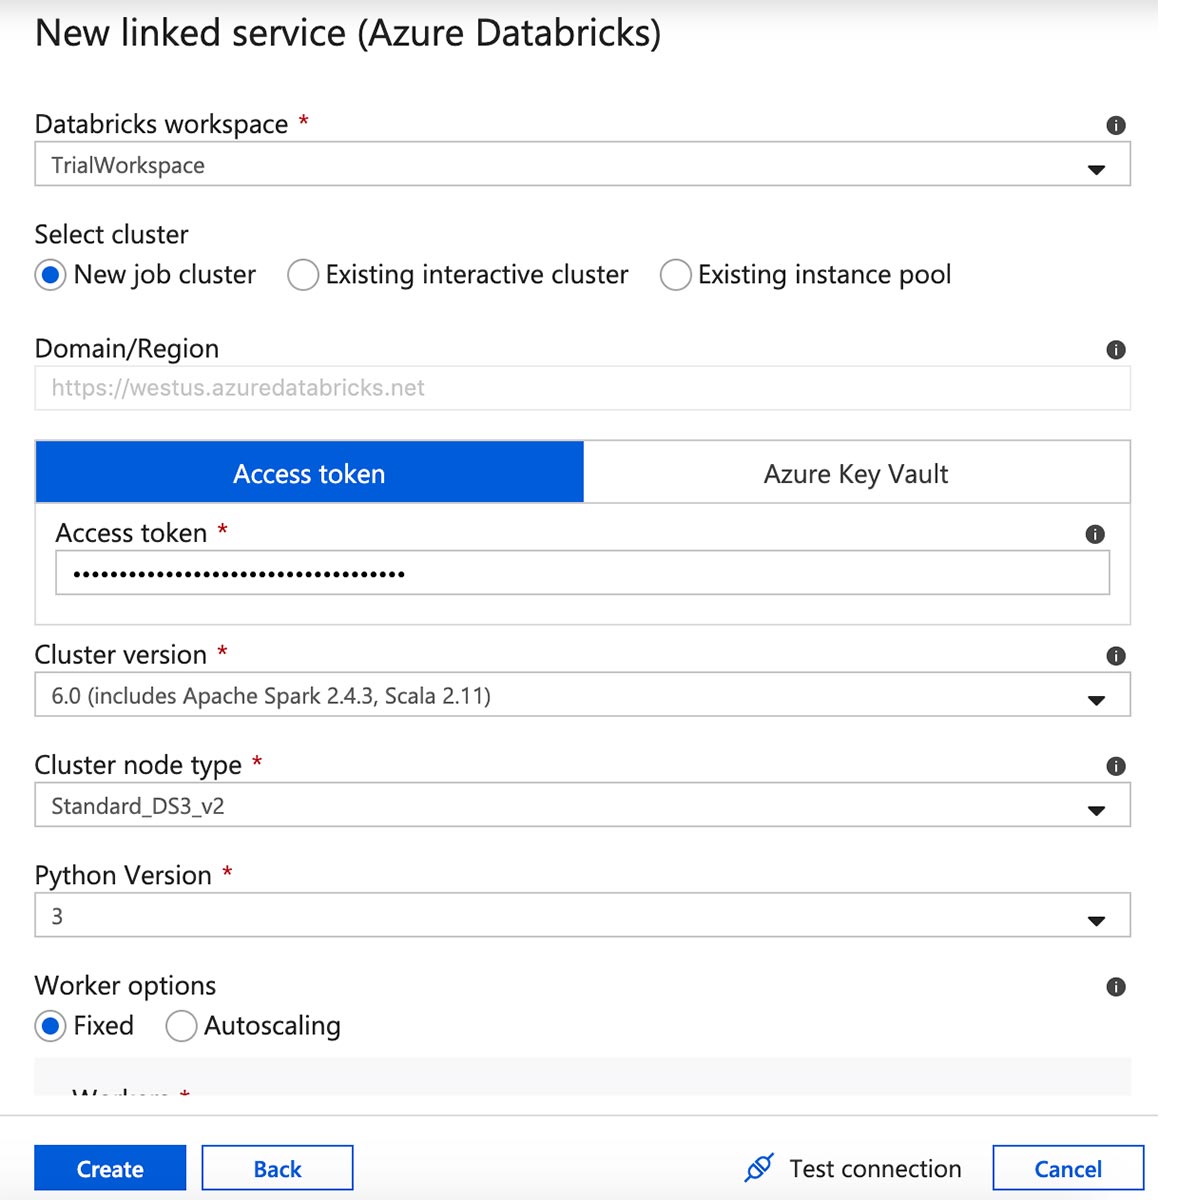Viewport: 1200px width, 1200px height.
Task: Click the Test connection plug icon
Action: (759, 1167)
